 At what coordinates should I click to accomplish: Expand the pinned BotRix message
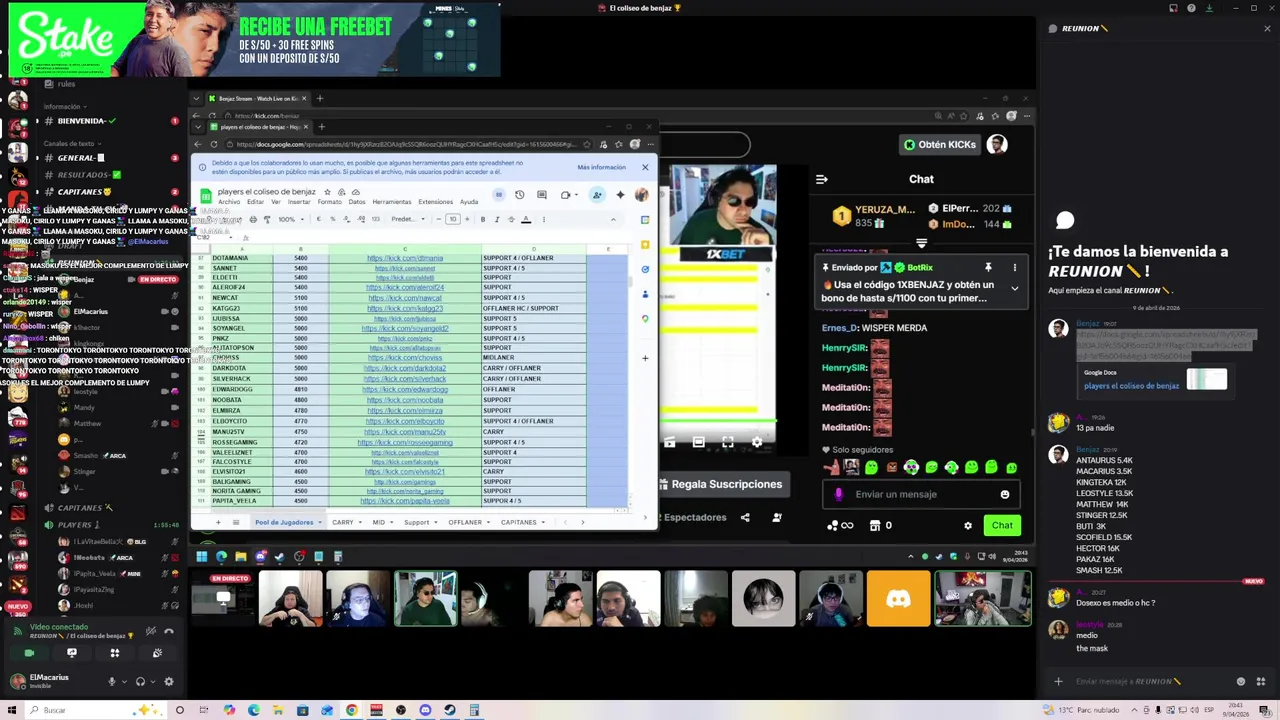click(1014, 289)
